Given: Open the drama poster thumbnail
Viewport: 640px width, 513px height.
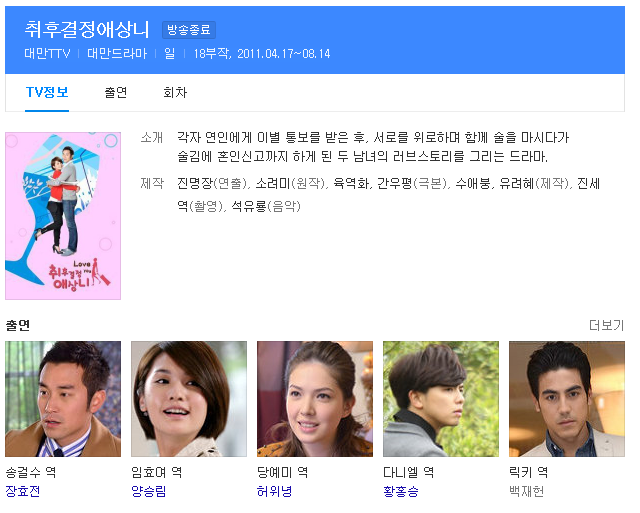Looking at the screenshot, I should [63, 216].
